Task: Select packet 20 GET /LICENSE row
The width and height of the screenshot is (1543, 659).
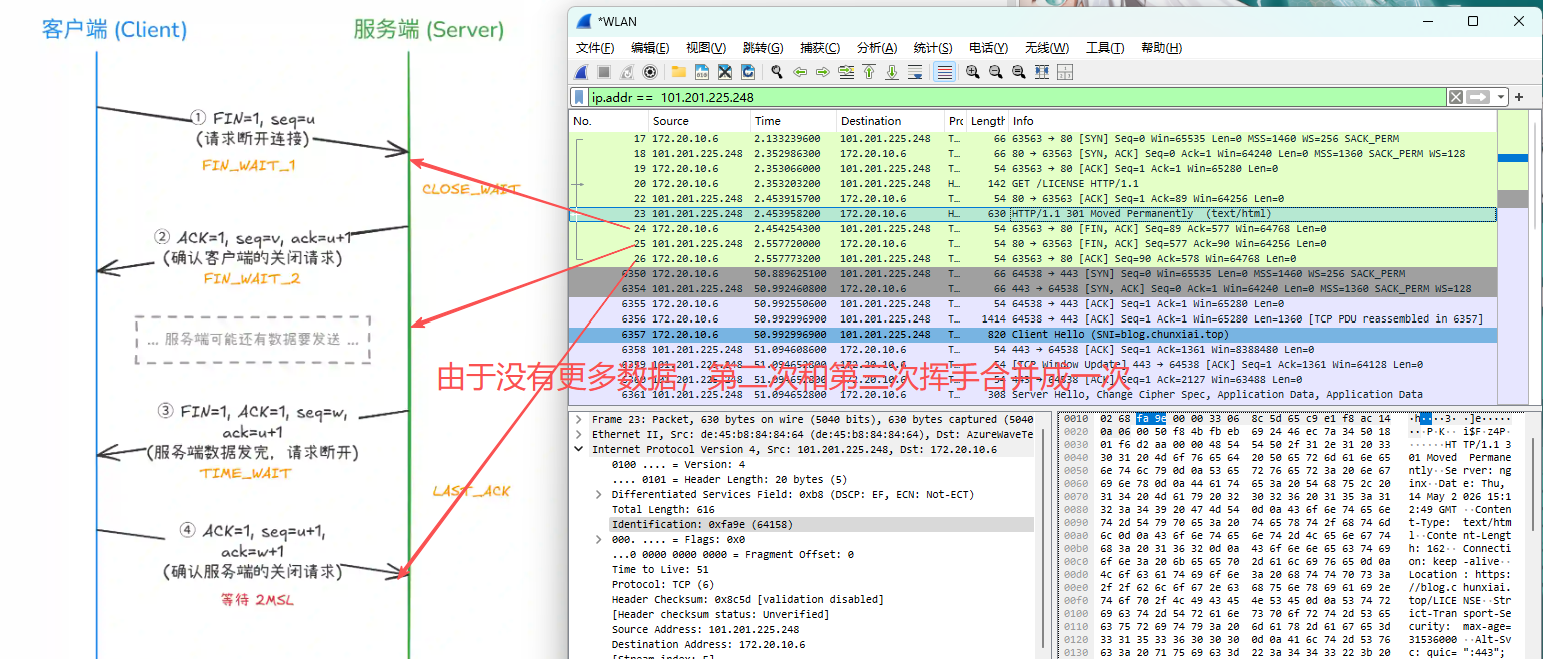Action: 1033,184
